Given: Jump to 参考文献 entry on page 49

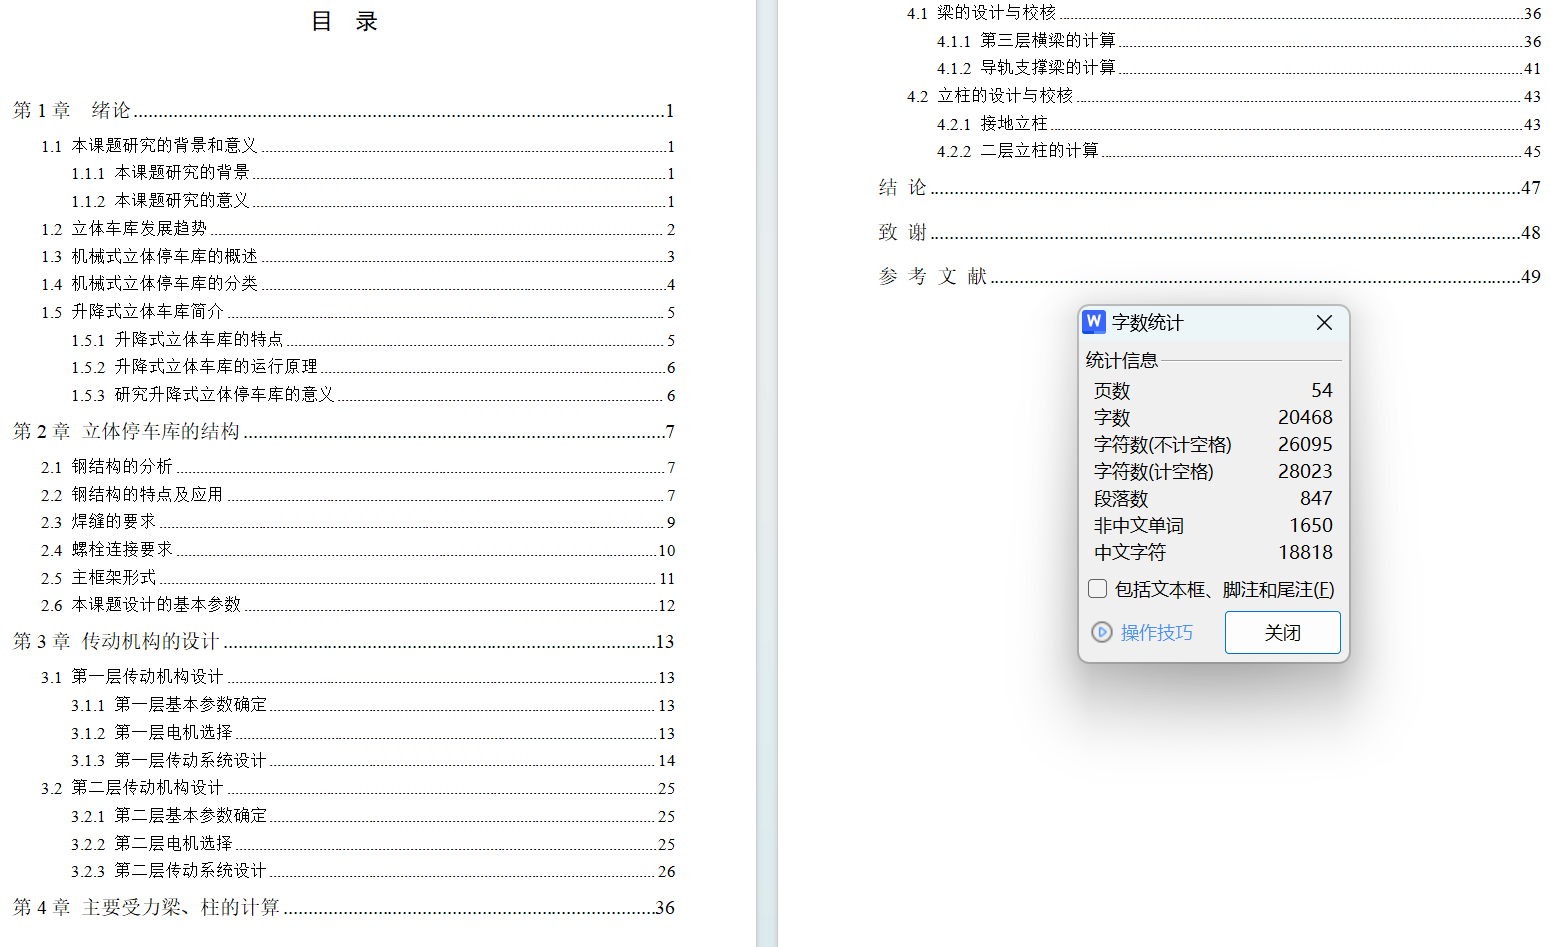Looking at the screenshot, I should click(1210, 276).
